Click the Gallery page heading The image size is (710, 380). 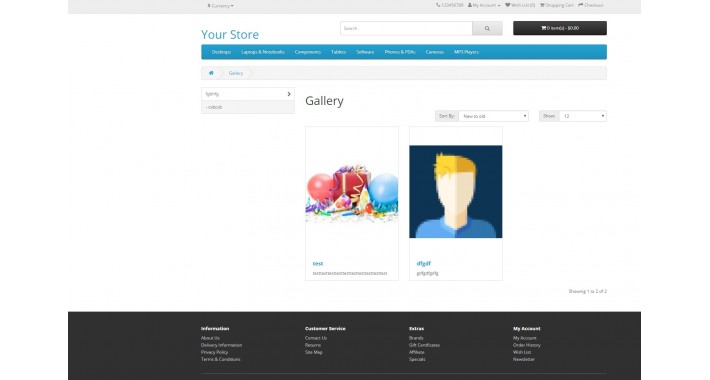tap(324, 101)
